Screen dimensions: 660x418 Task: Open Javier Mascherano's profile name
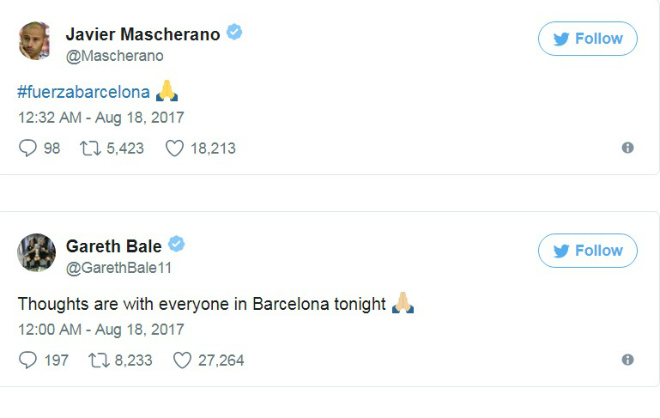point(143,34)
